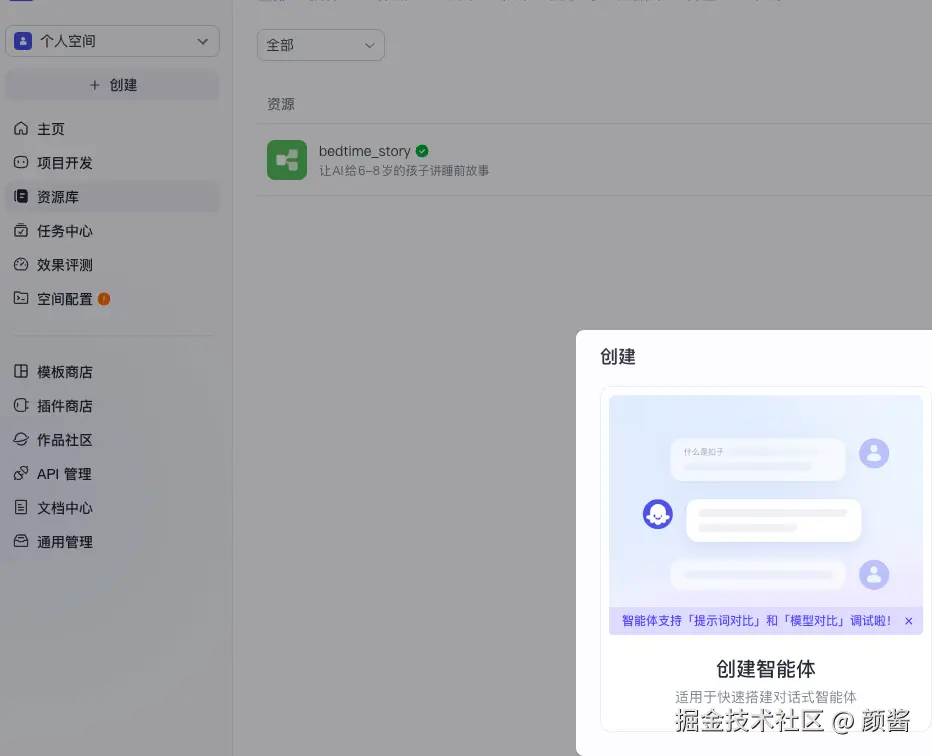Click the home icon beside 主页

[x=21, y=128]
